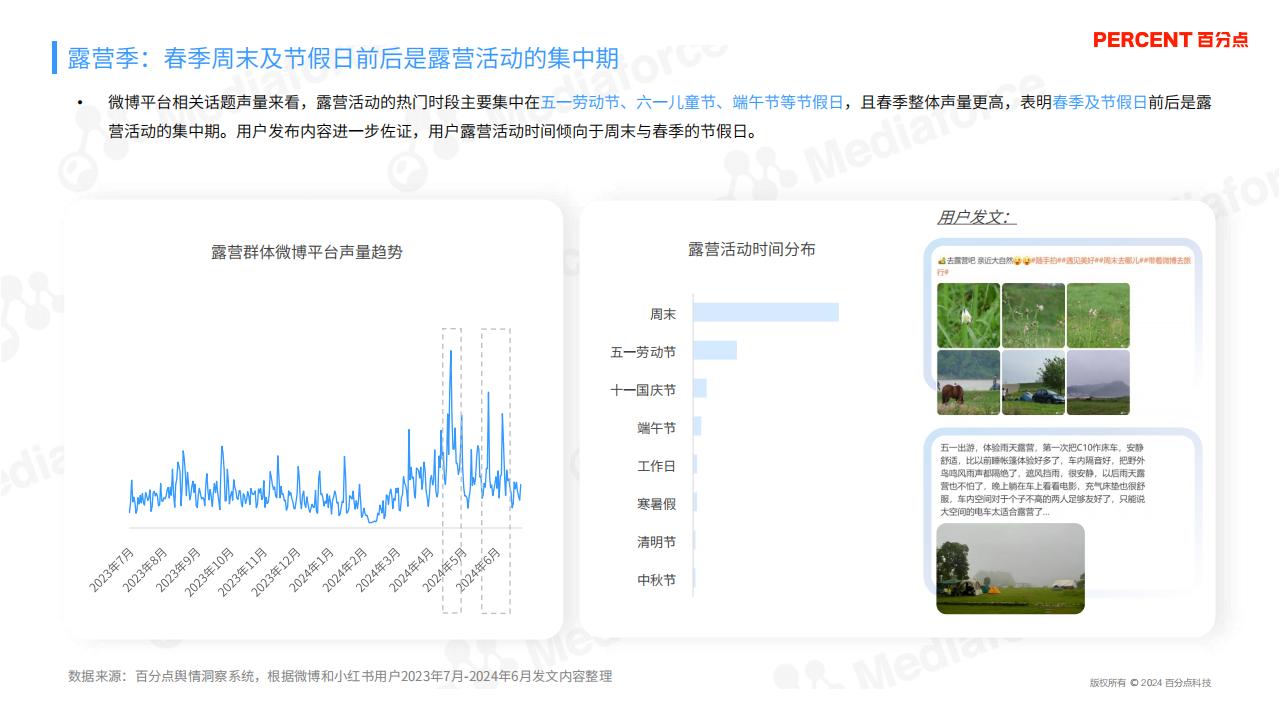Image resolution: width=1280 pixels, height=720 pixels.
Task: Select the slide title beginning 露营季
Action: tap(343, 58)
